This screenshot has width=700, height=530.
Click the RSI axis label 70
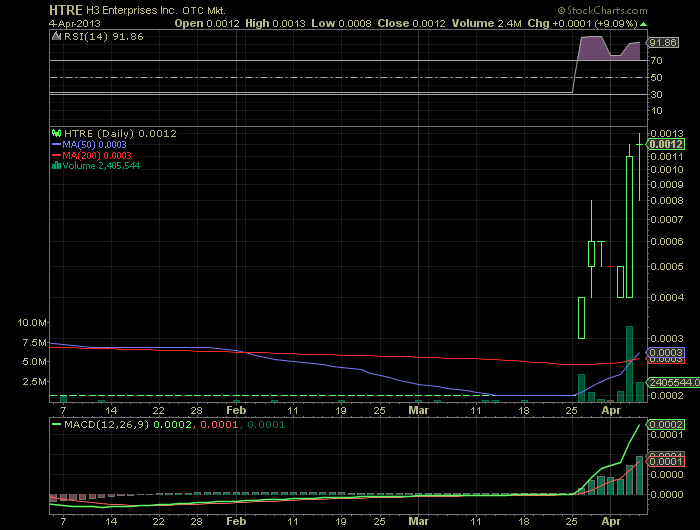[x=656, y=60]
